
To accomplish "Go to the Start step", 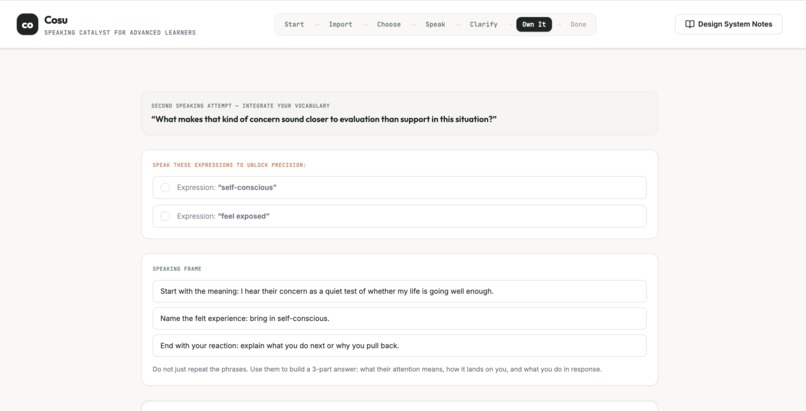I will [x=294, y=24].
